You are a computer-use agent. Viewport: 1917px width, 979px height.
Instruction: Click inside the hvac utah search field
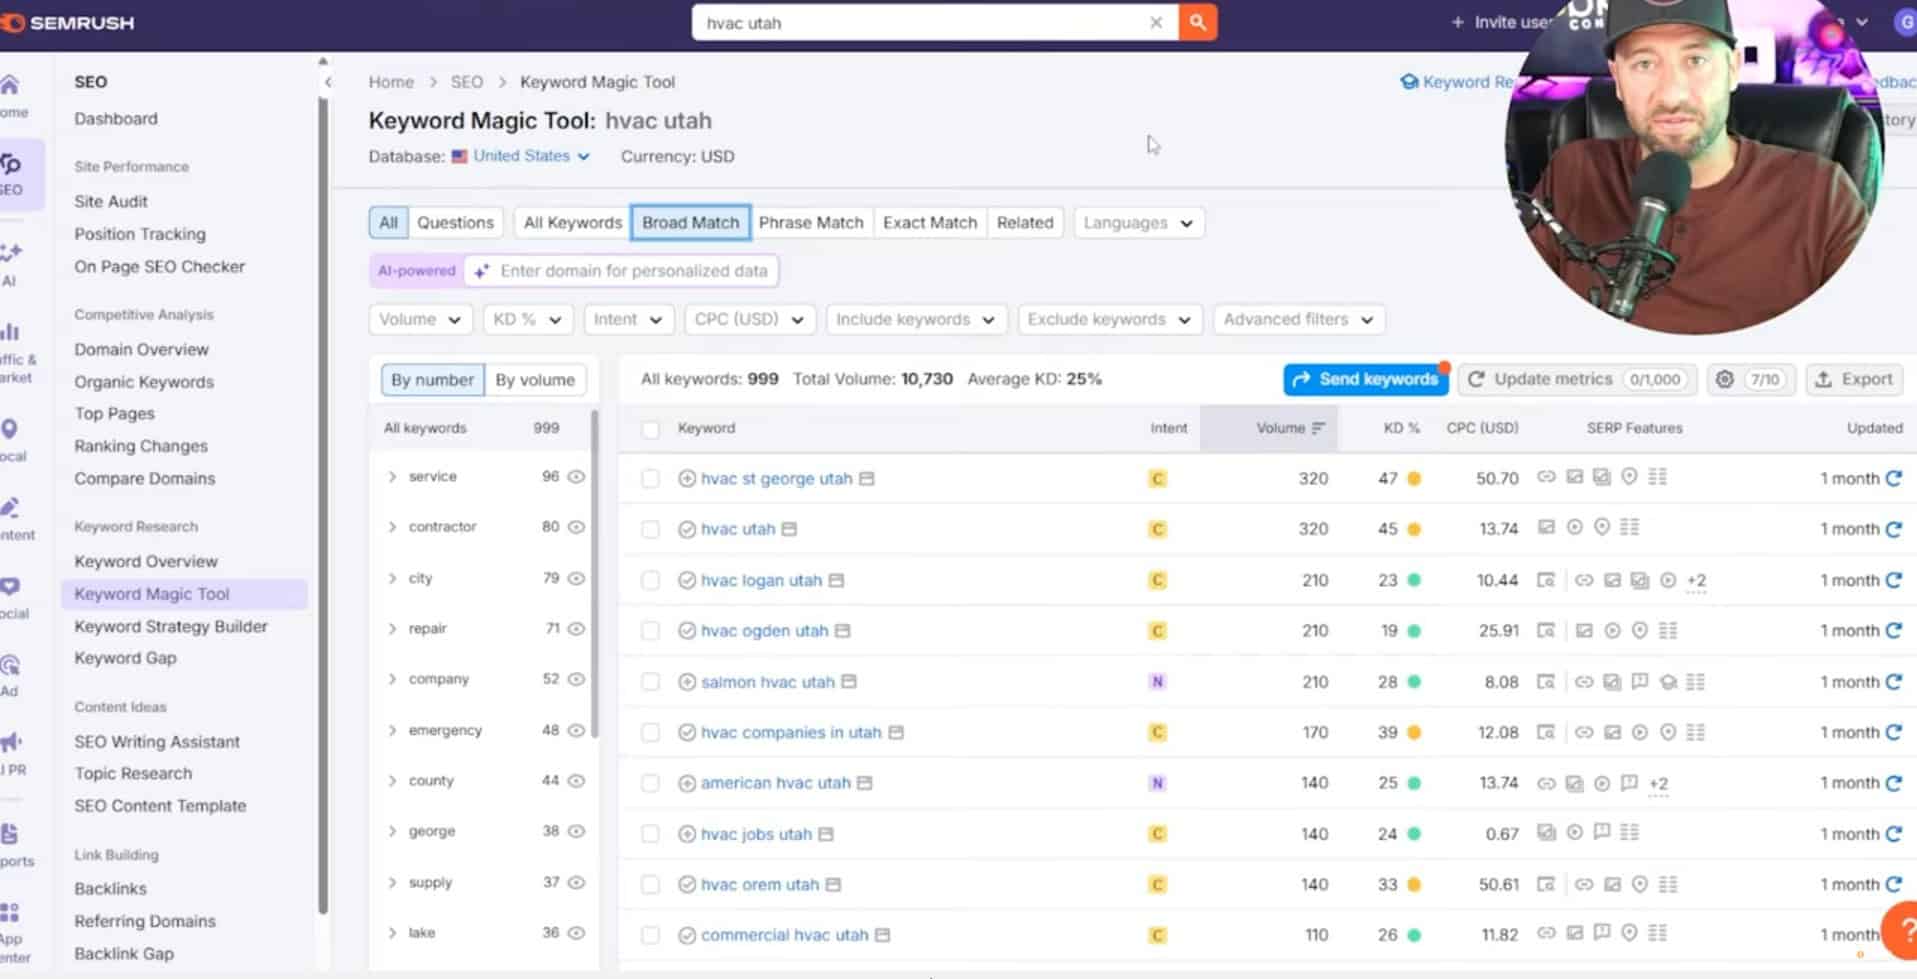[x=900, y=22]
